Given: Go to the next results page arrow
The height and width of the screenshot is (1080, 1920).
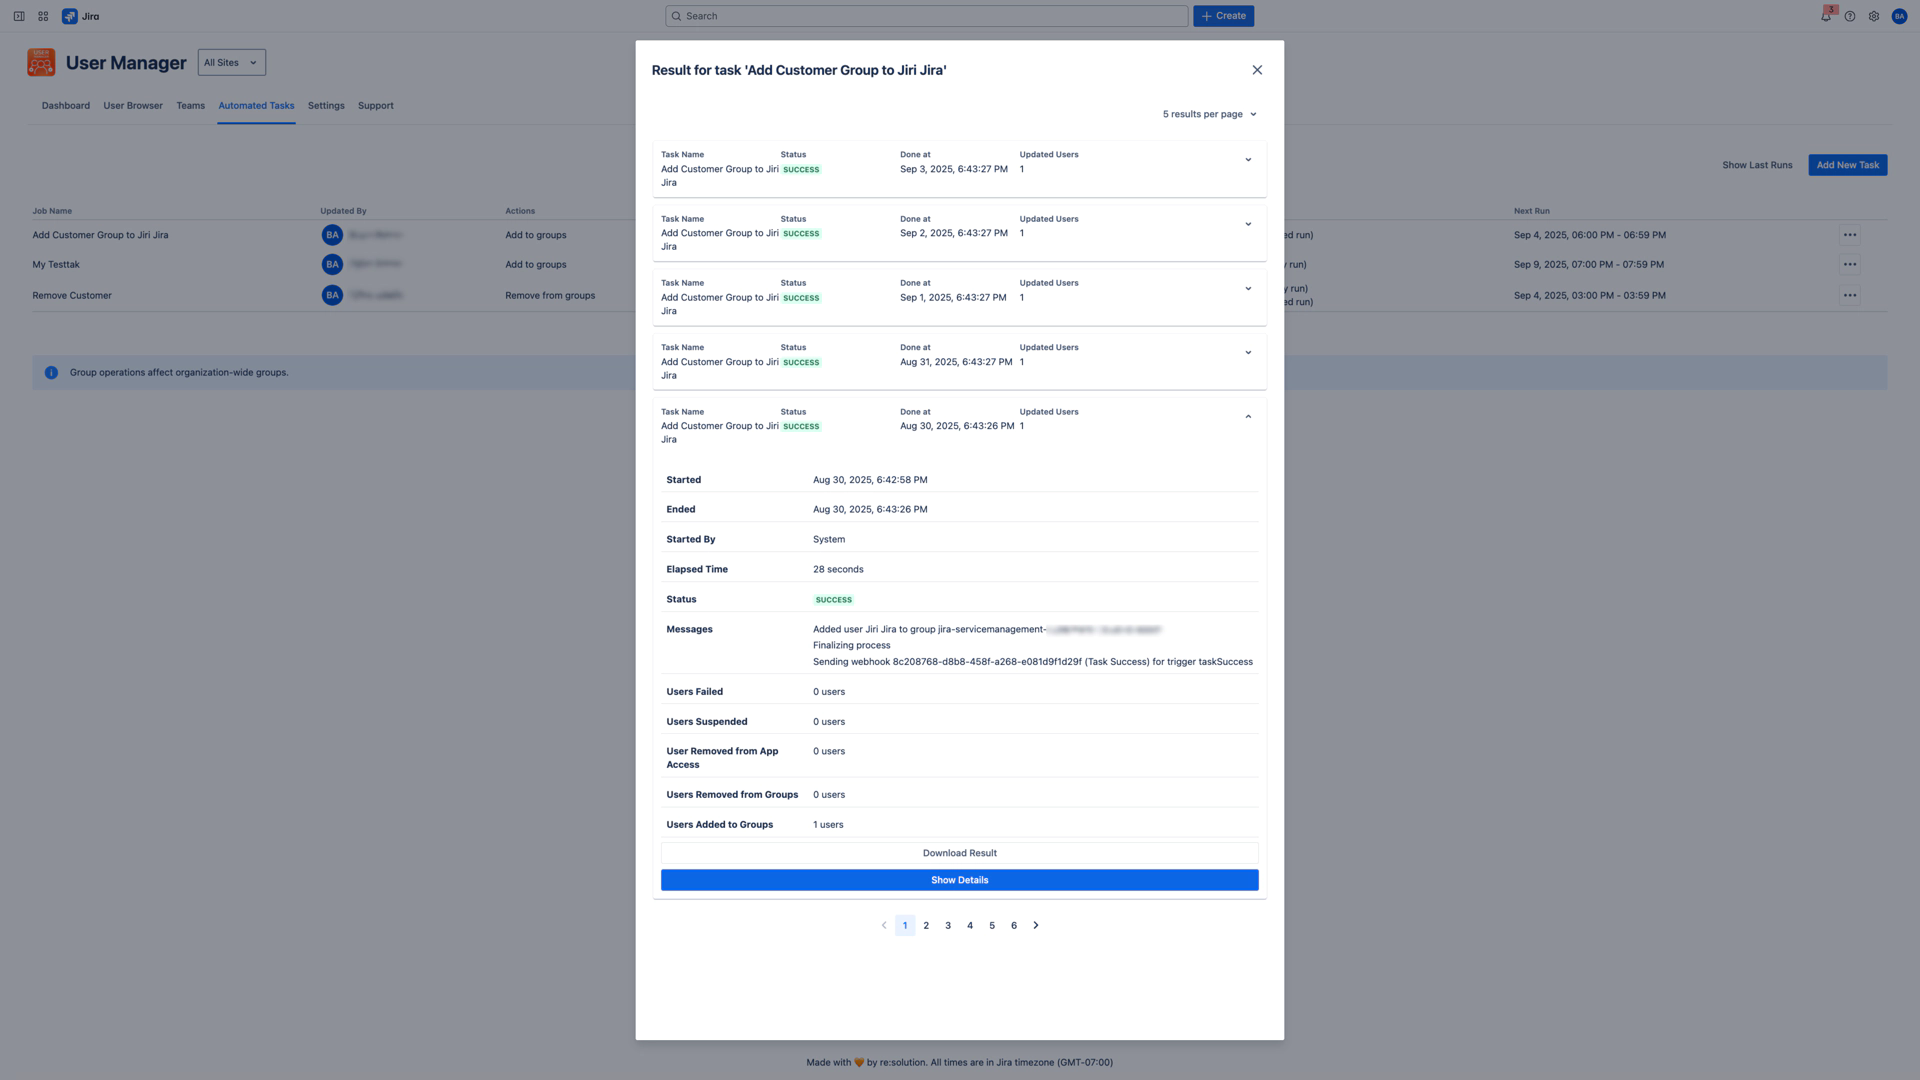Looking at the screenshot, I should (1036, 926).
